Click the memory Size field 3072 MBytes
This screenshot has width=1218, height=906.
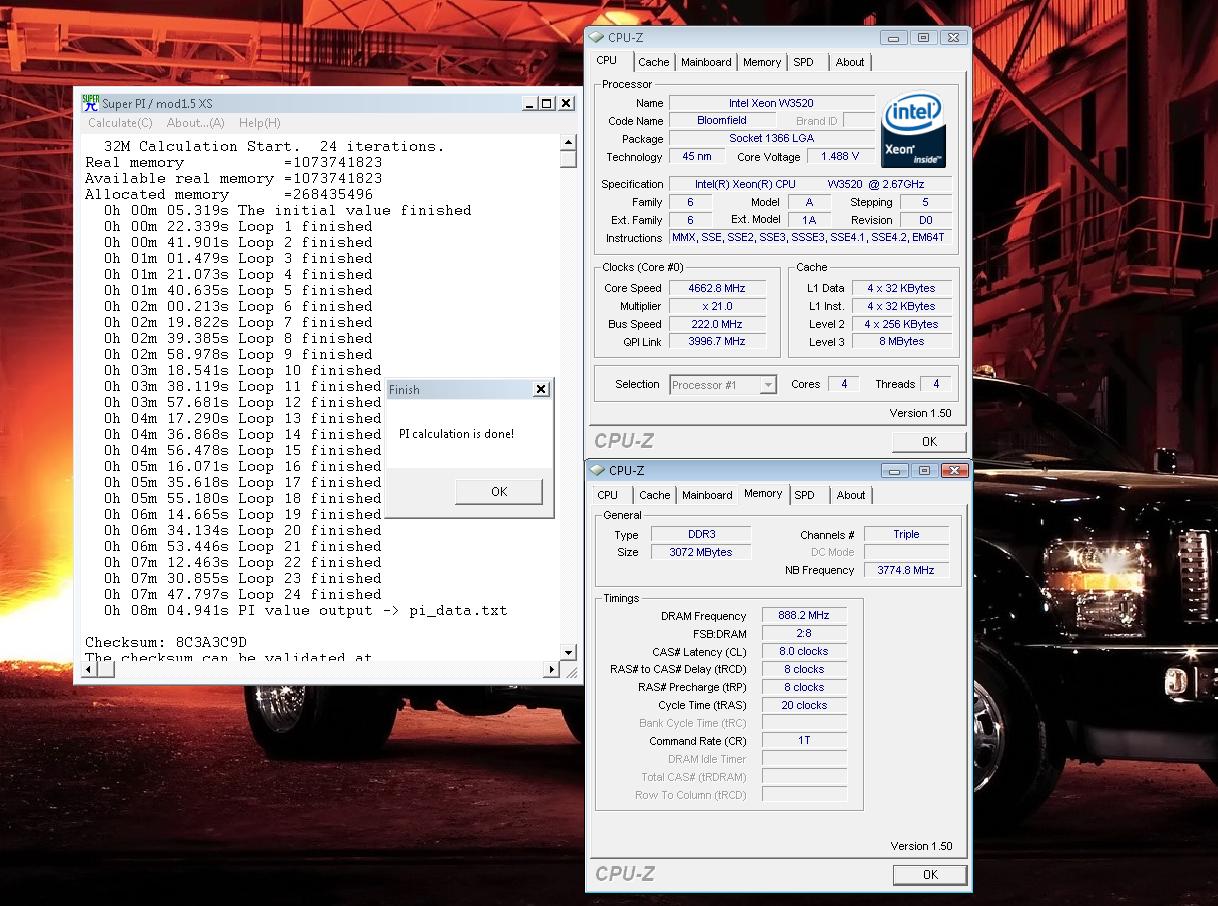pos(701,552)
